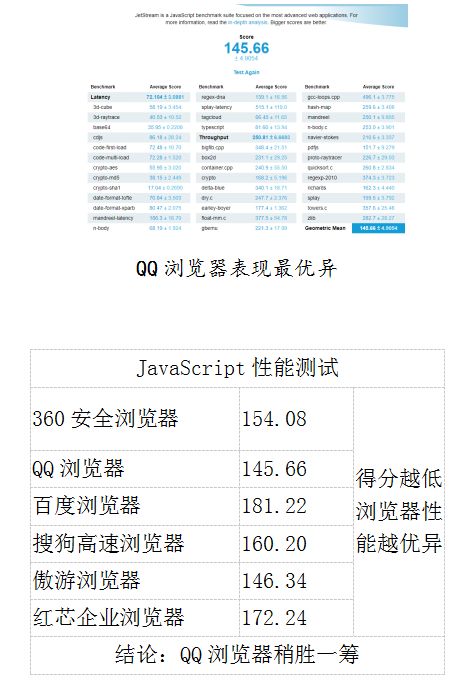Select the 181.22 score cell

point(297,506)
